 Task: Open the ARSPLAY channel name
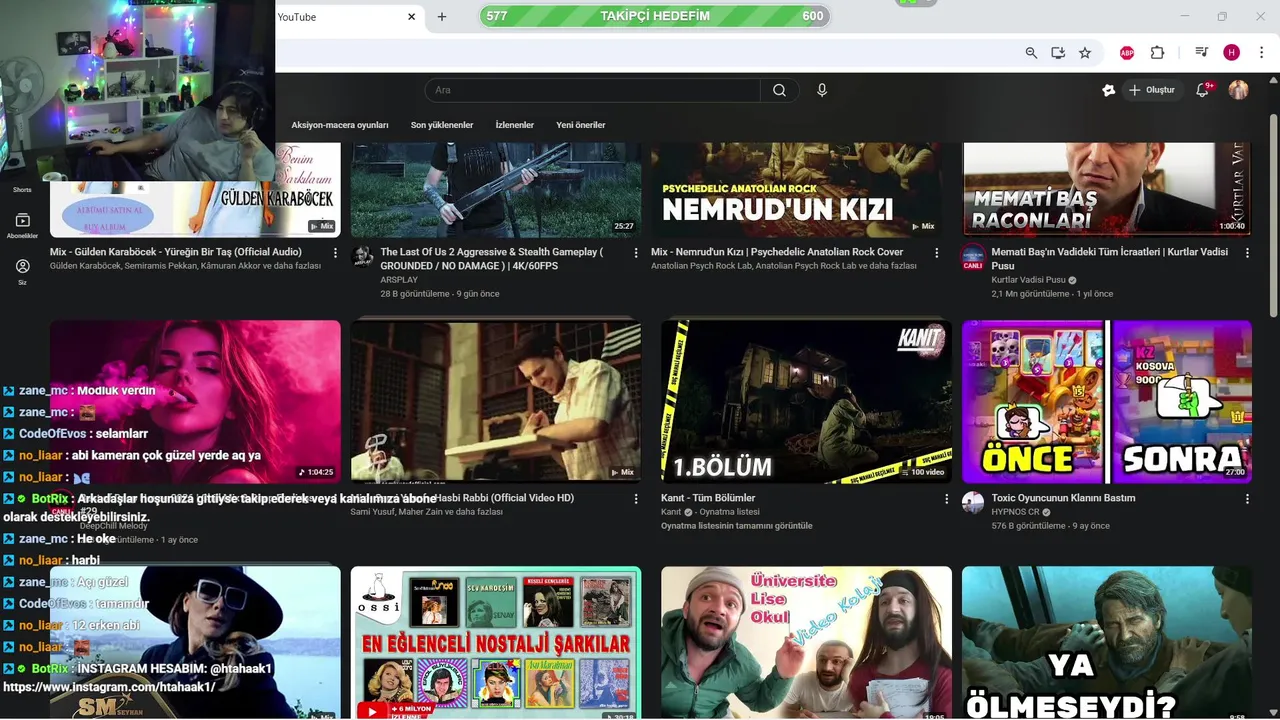[399, 280]
